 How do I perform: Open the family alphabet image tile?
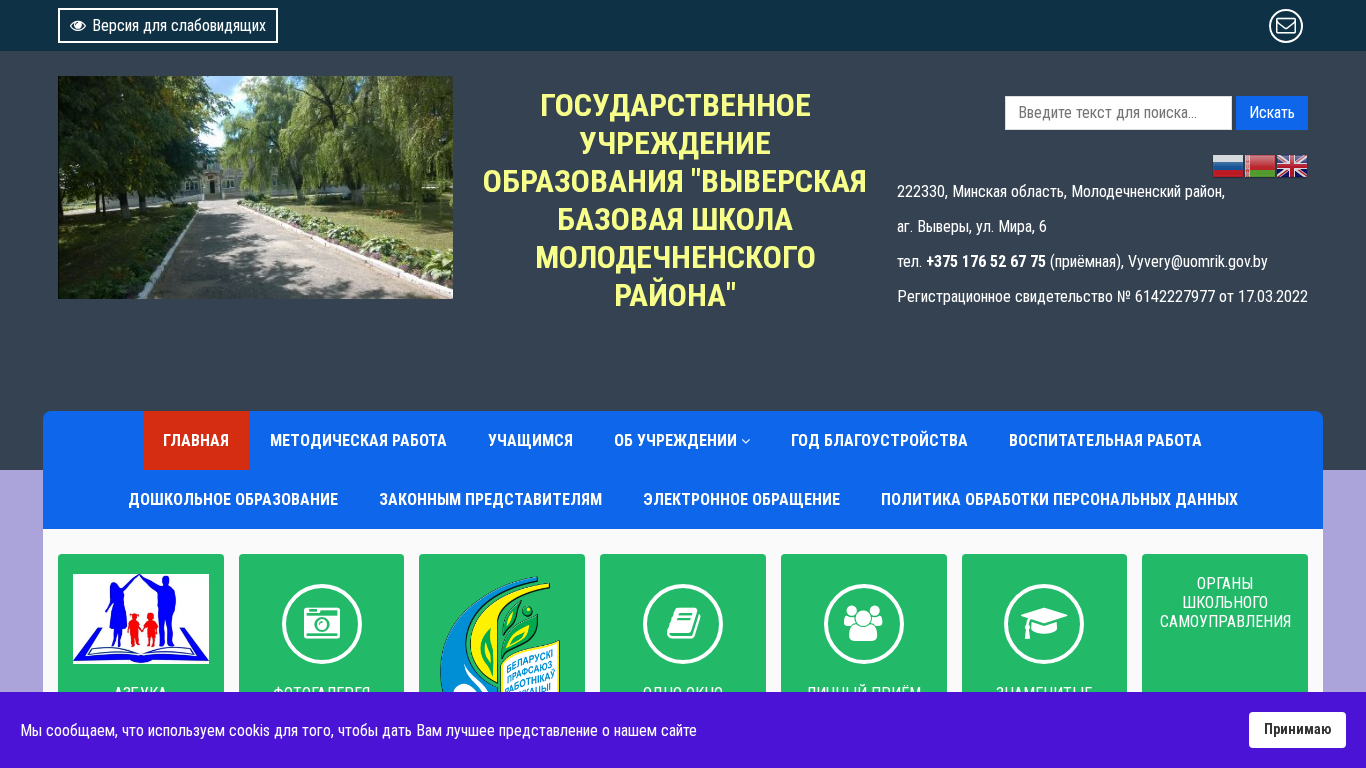[x=141, y=619]
